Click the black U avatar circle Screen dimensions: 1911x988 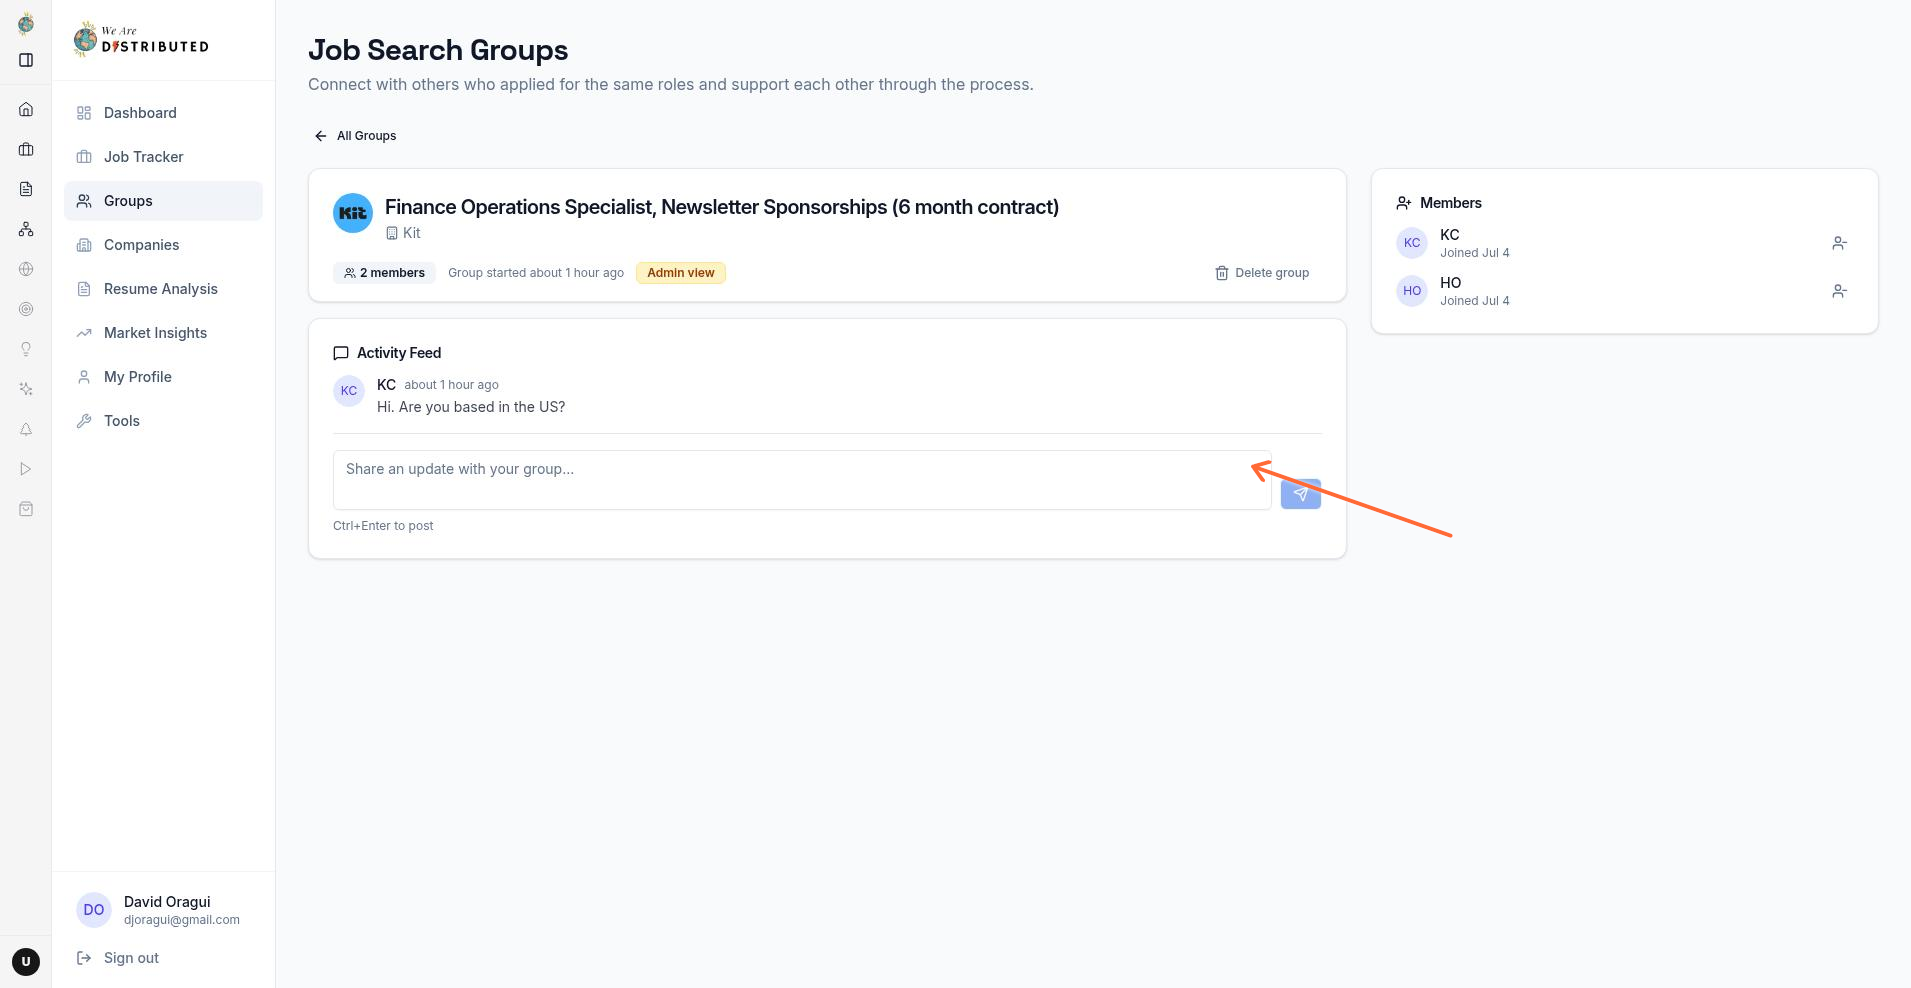point(26,962)
